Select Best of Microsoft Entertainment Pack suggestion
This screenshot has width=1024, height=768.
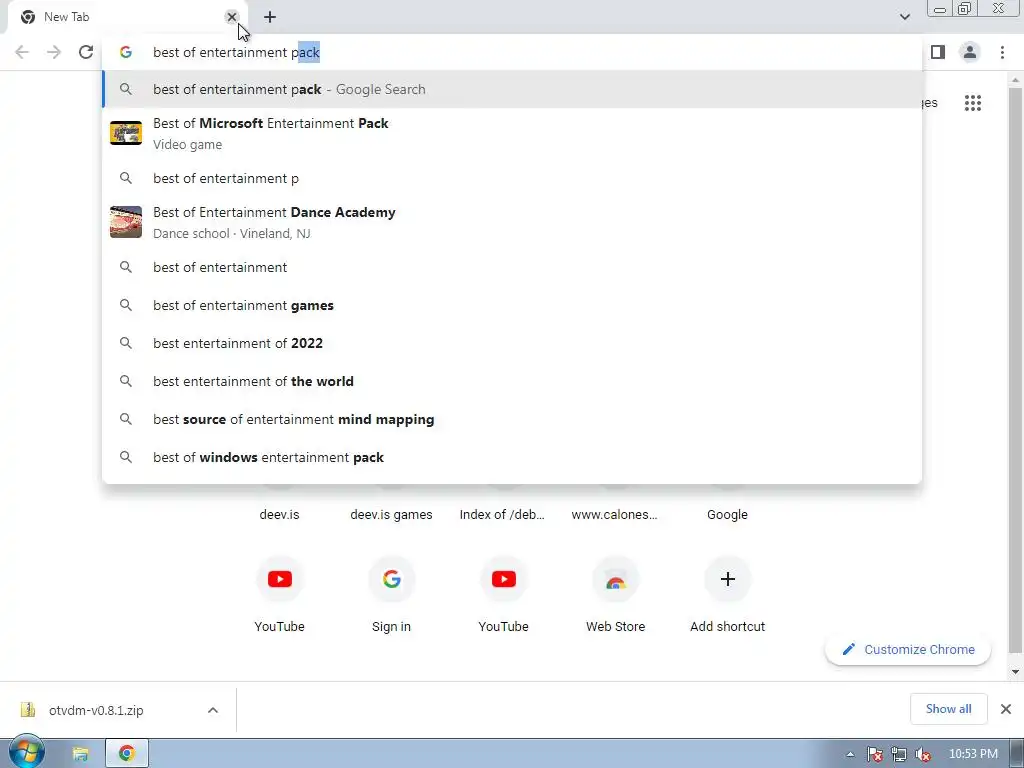click(512, 133)
